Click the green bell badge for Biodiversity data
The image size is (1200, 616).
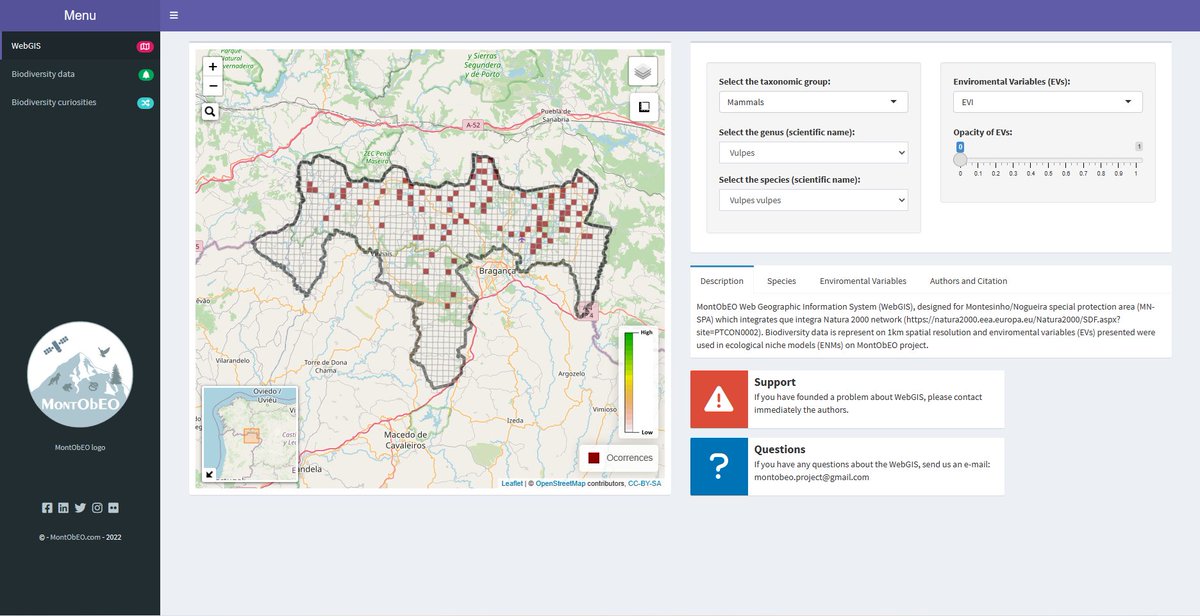145,74
